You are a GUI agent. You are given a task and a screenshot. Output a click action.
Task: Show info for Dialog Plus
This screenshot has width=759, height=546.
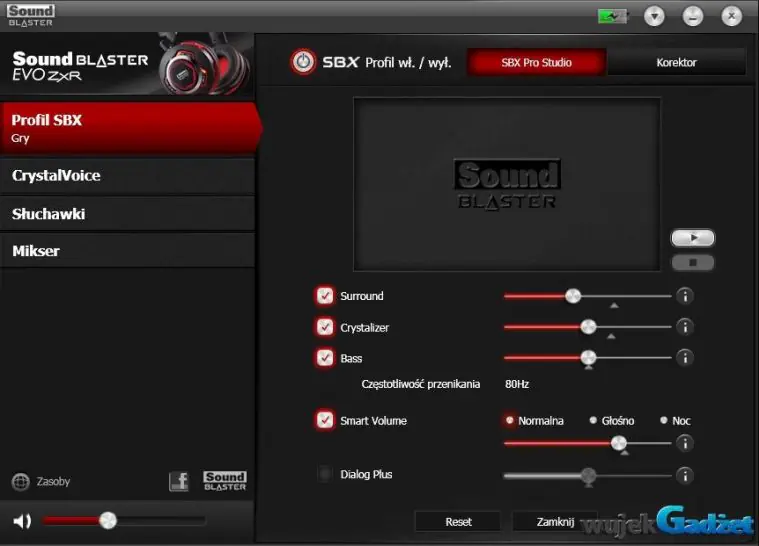pyautogui.click(x=685, y=476)
